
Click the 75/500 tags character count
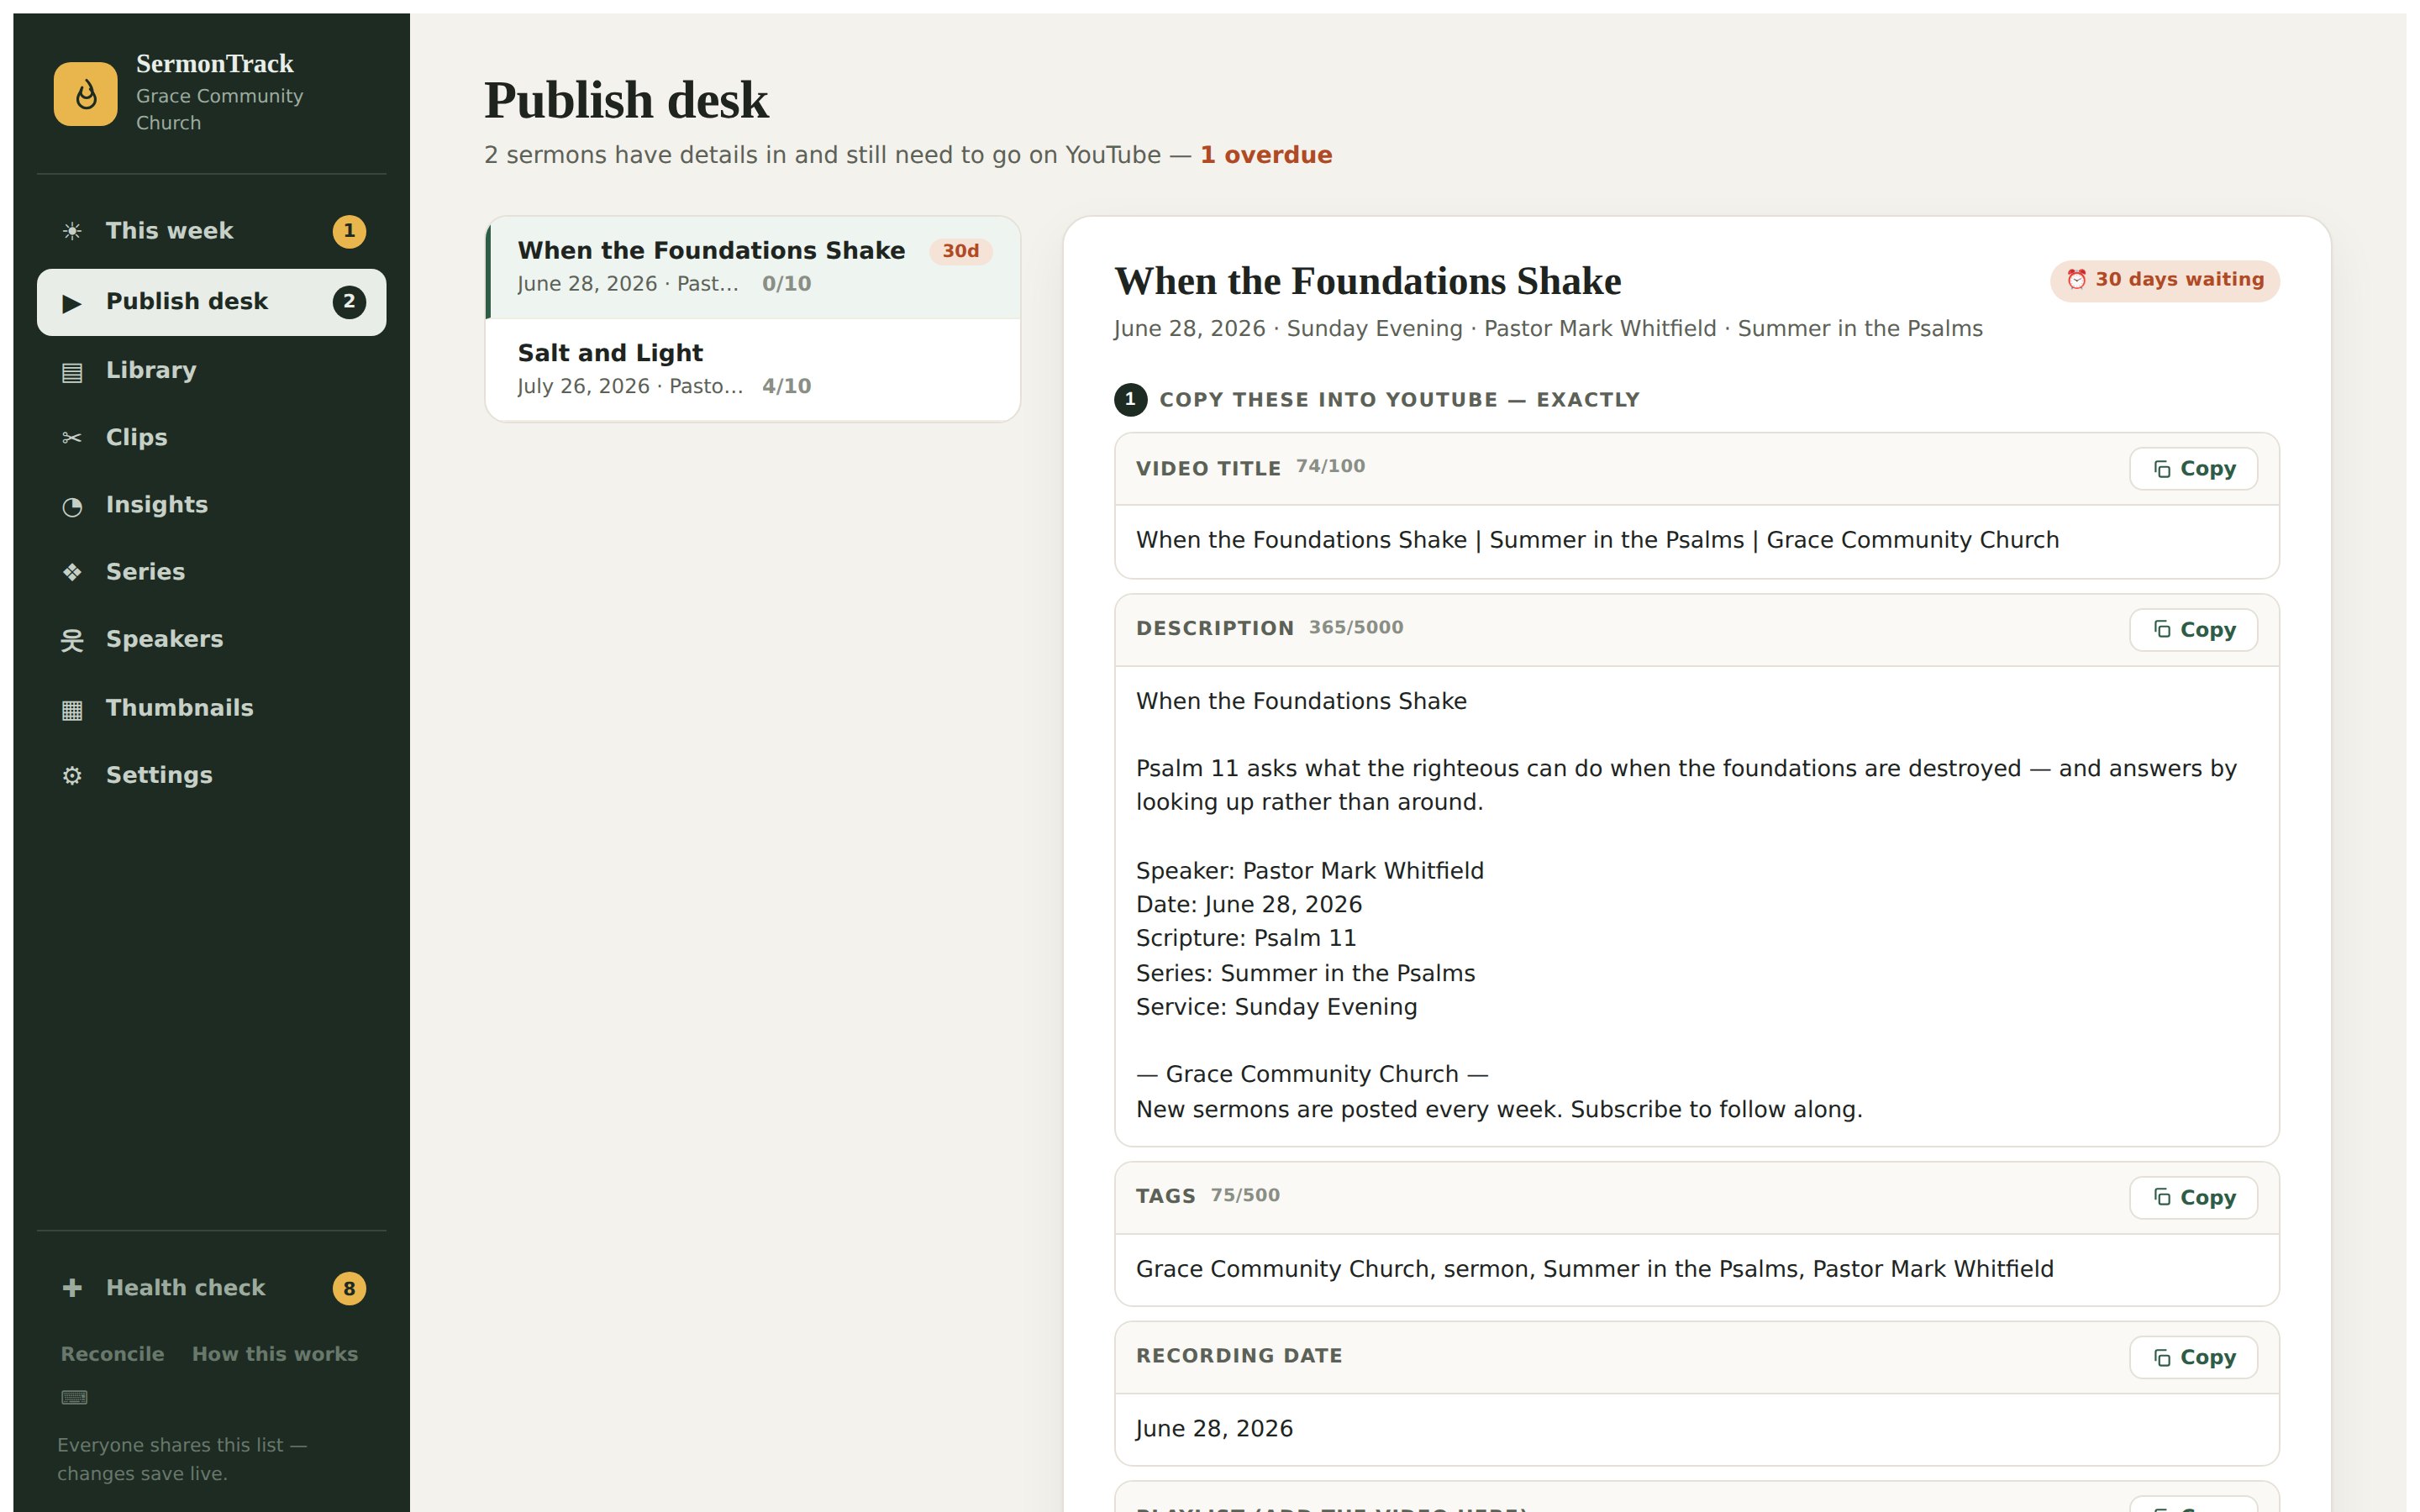[1245, 1196]
